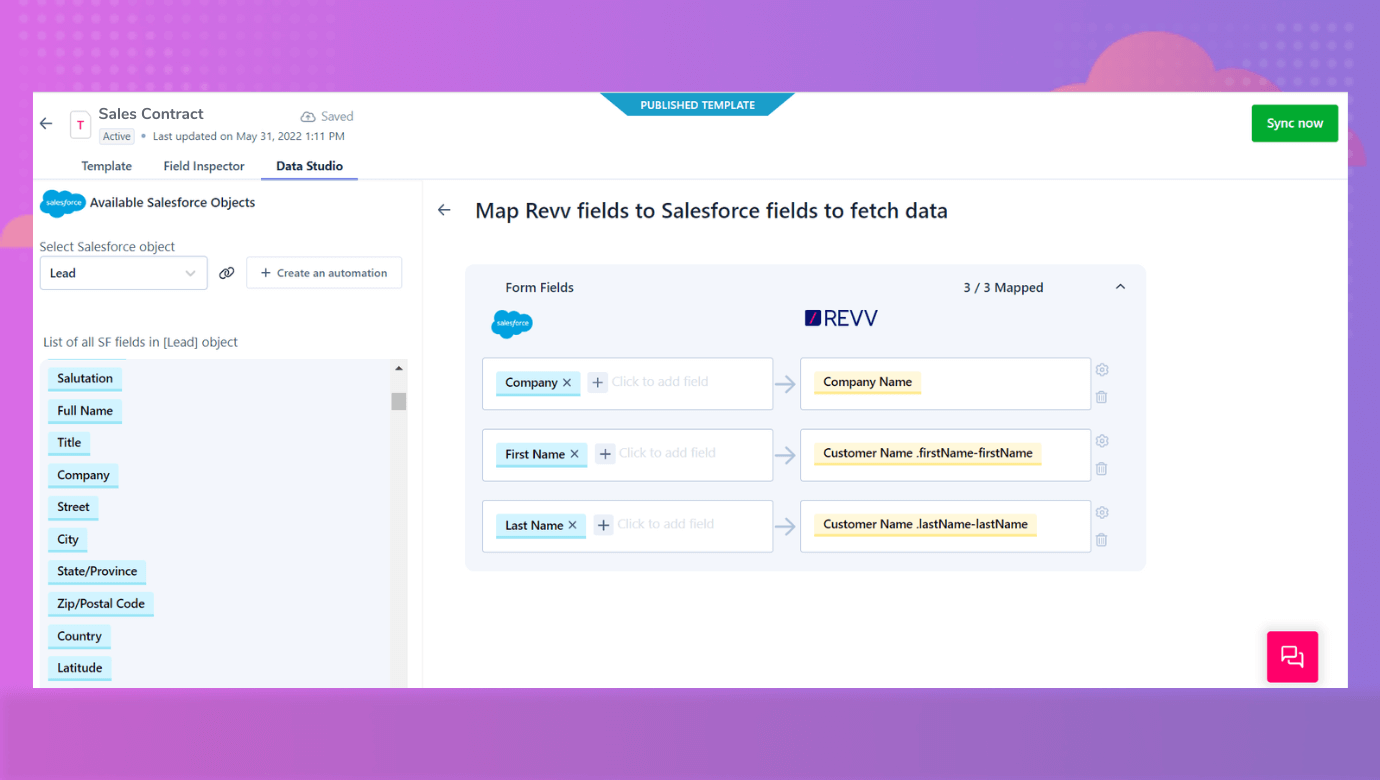Delete the Customer Name firstName mapping
Viewport: 1380px width, 780px height.
(1102, 468)
